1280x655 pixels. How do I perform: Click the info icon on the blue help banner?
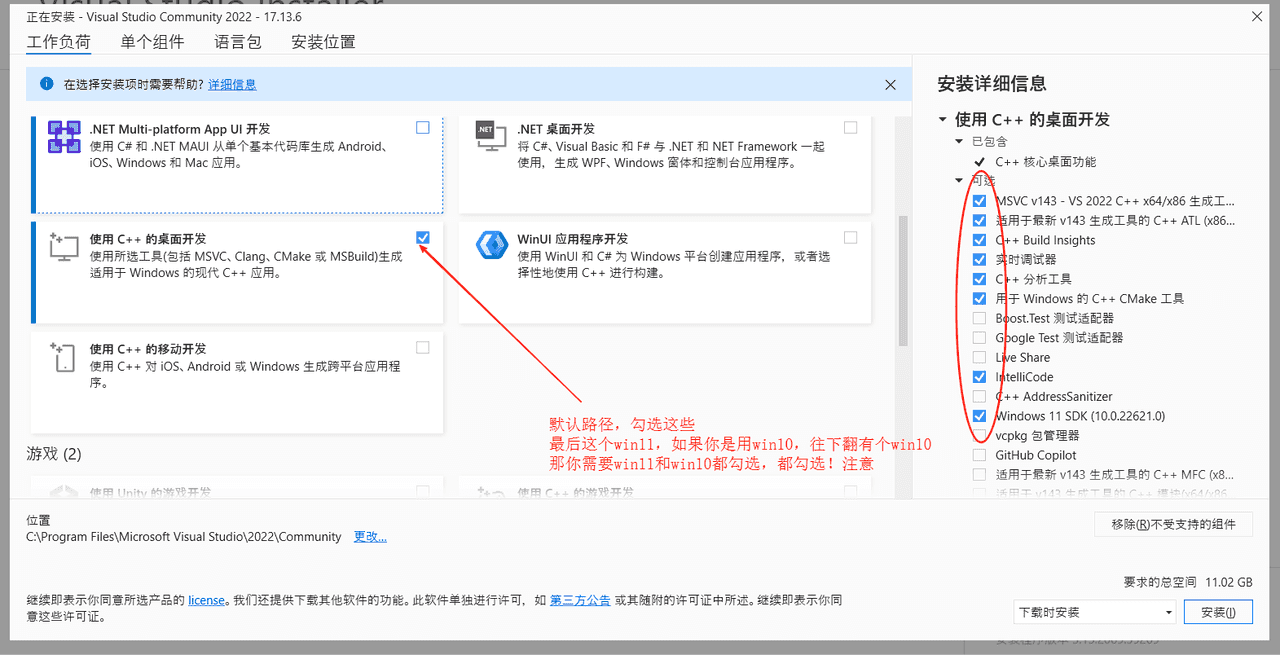[46, 85]
